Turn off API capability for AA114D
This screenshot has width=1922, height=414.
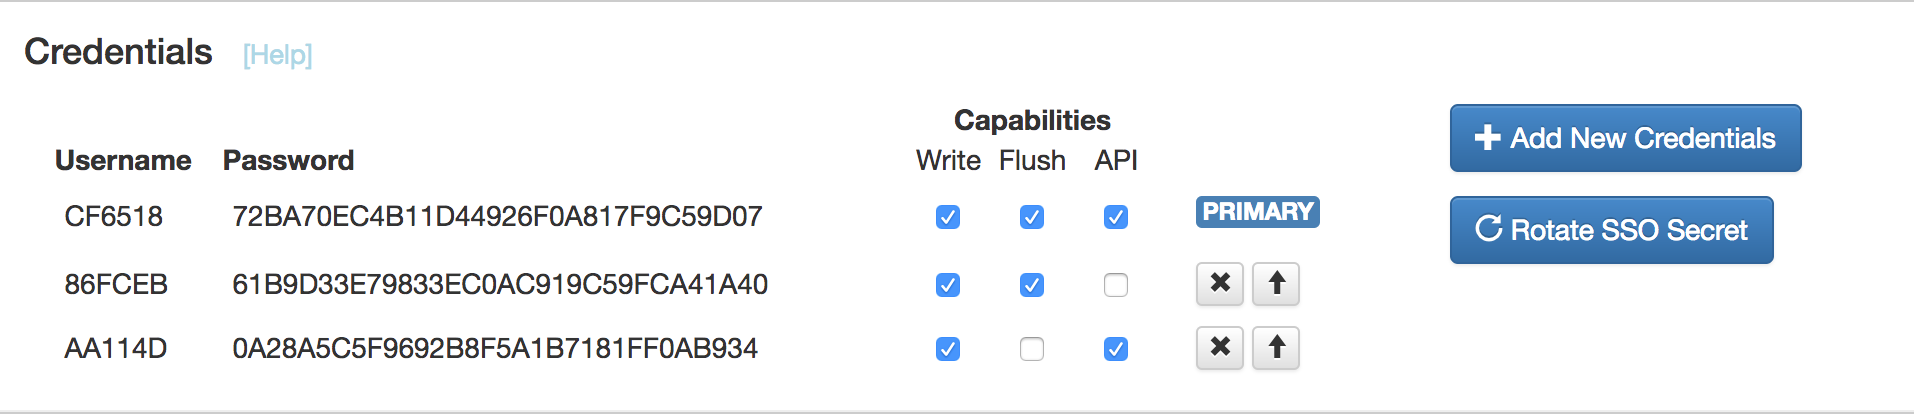point(1116,349)
